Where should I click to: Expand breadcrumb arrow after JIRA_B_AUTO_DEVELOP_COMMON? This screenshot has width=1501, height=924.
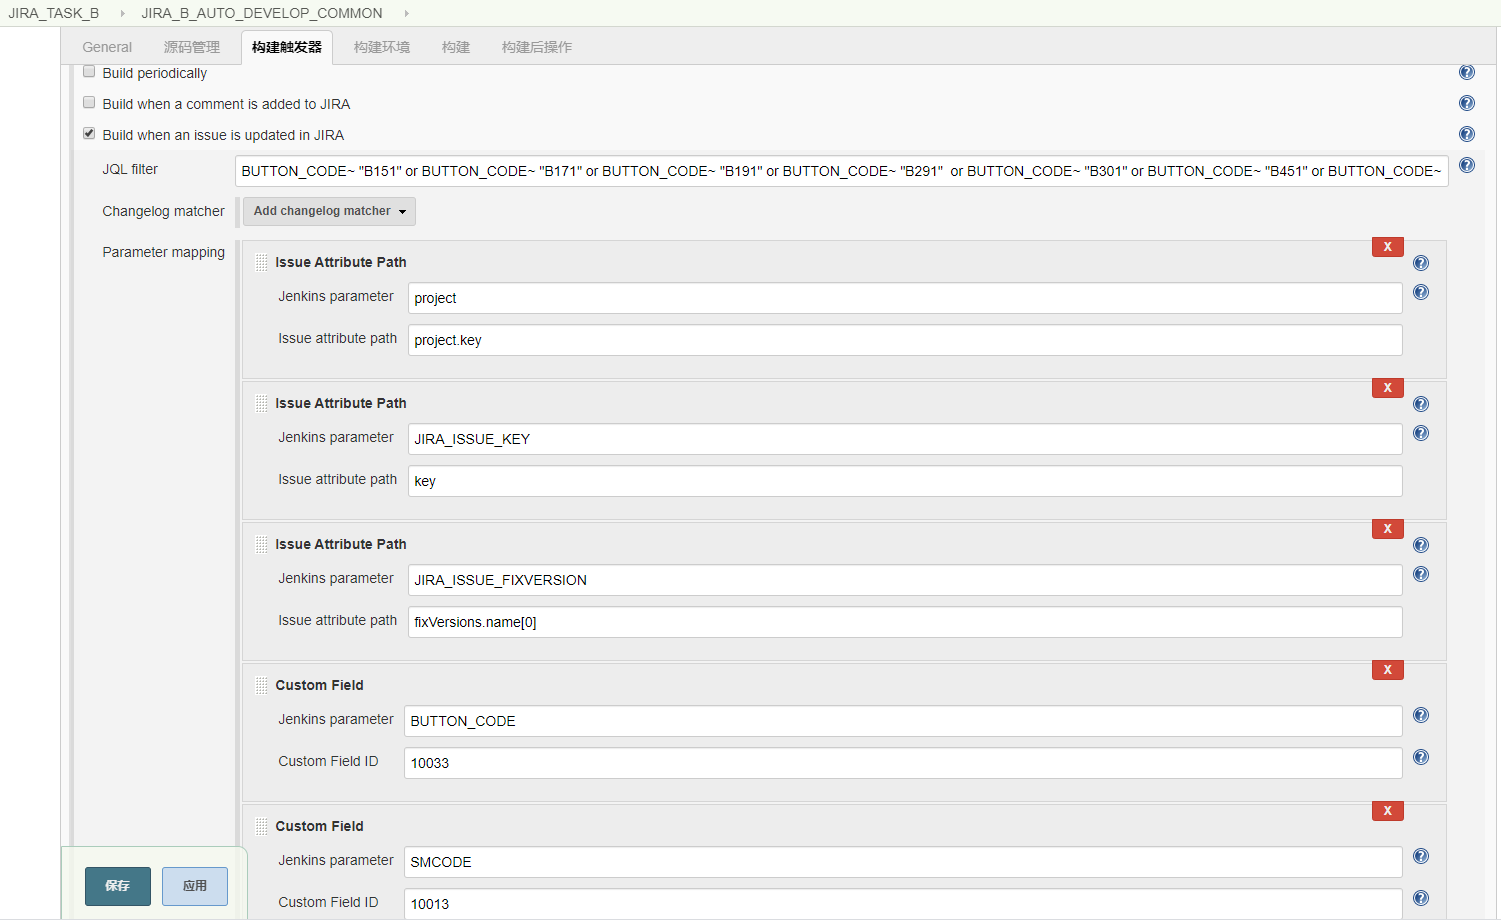(x=406, y=13)
